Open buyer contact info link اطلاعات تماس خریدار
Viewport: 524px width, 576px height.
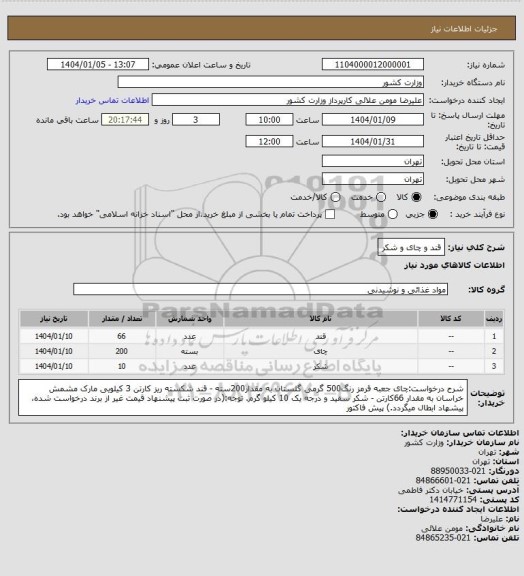pos(112,100)
